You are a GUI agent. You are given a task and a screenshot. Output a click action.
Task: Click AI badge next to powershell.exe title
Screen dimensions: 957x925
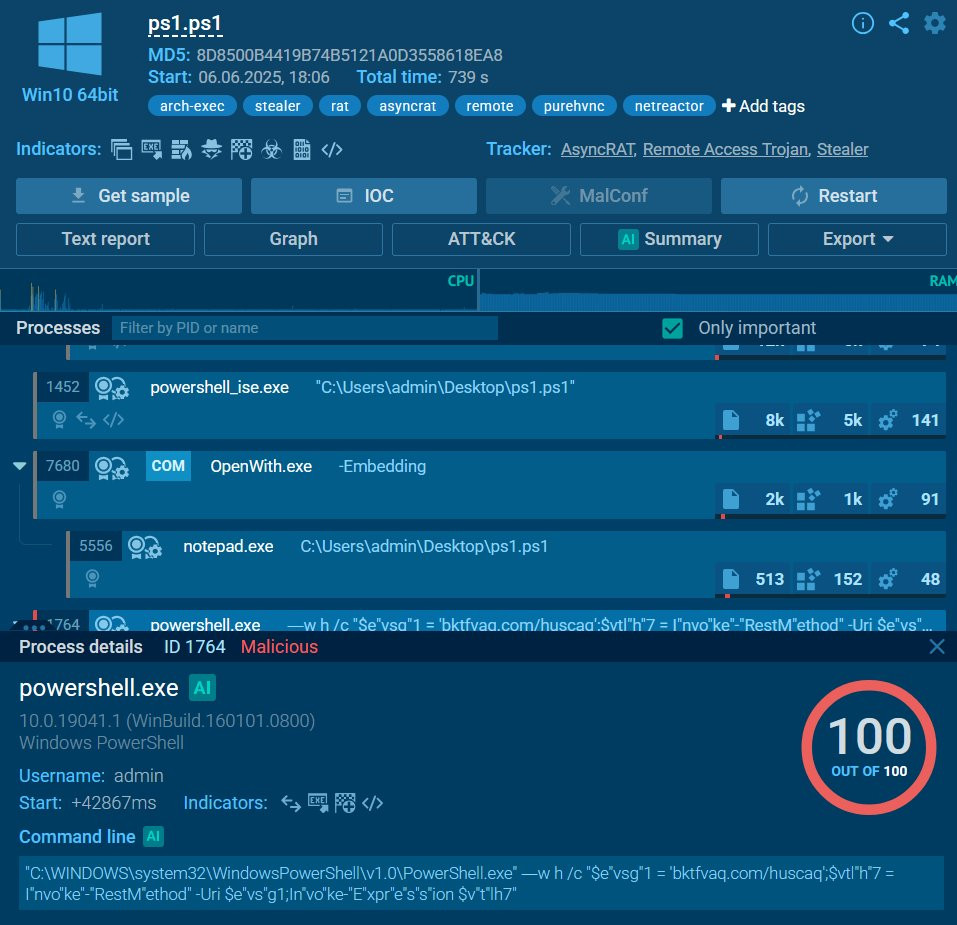(202, 688)
